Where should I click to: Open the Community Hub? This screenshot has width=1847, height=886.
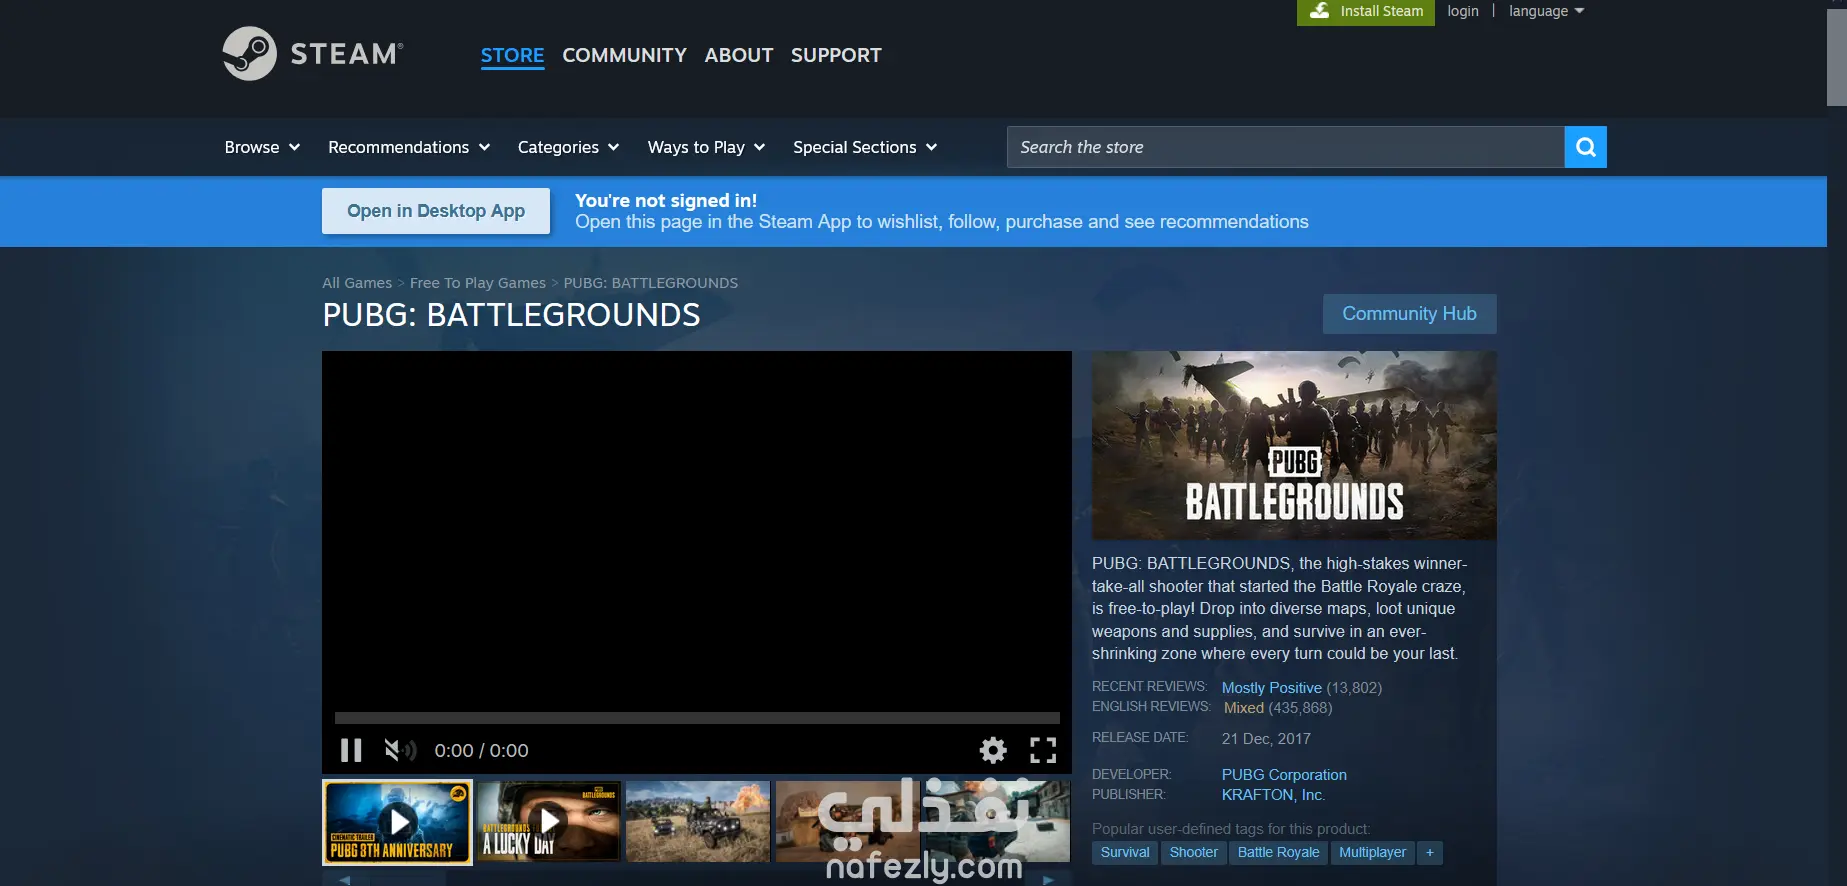pos(1409,314)
